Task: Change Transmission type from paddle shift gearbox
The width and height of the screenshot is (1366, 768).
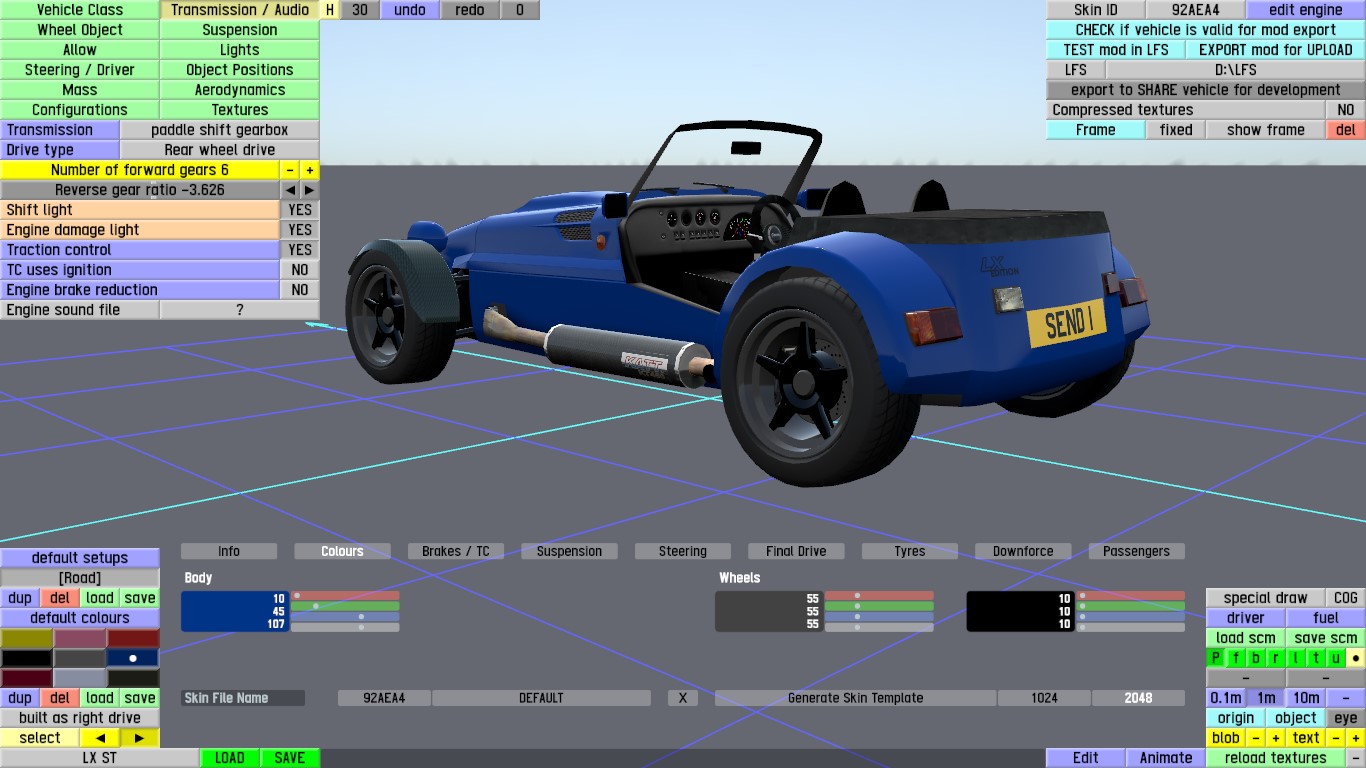Action: (x=220, y=130)
